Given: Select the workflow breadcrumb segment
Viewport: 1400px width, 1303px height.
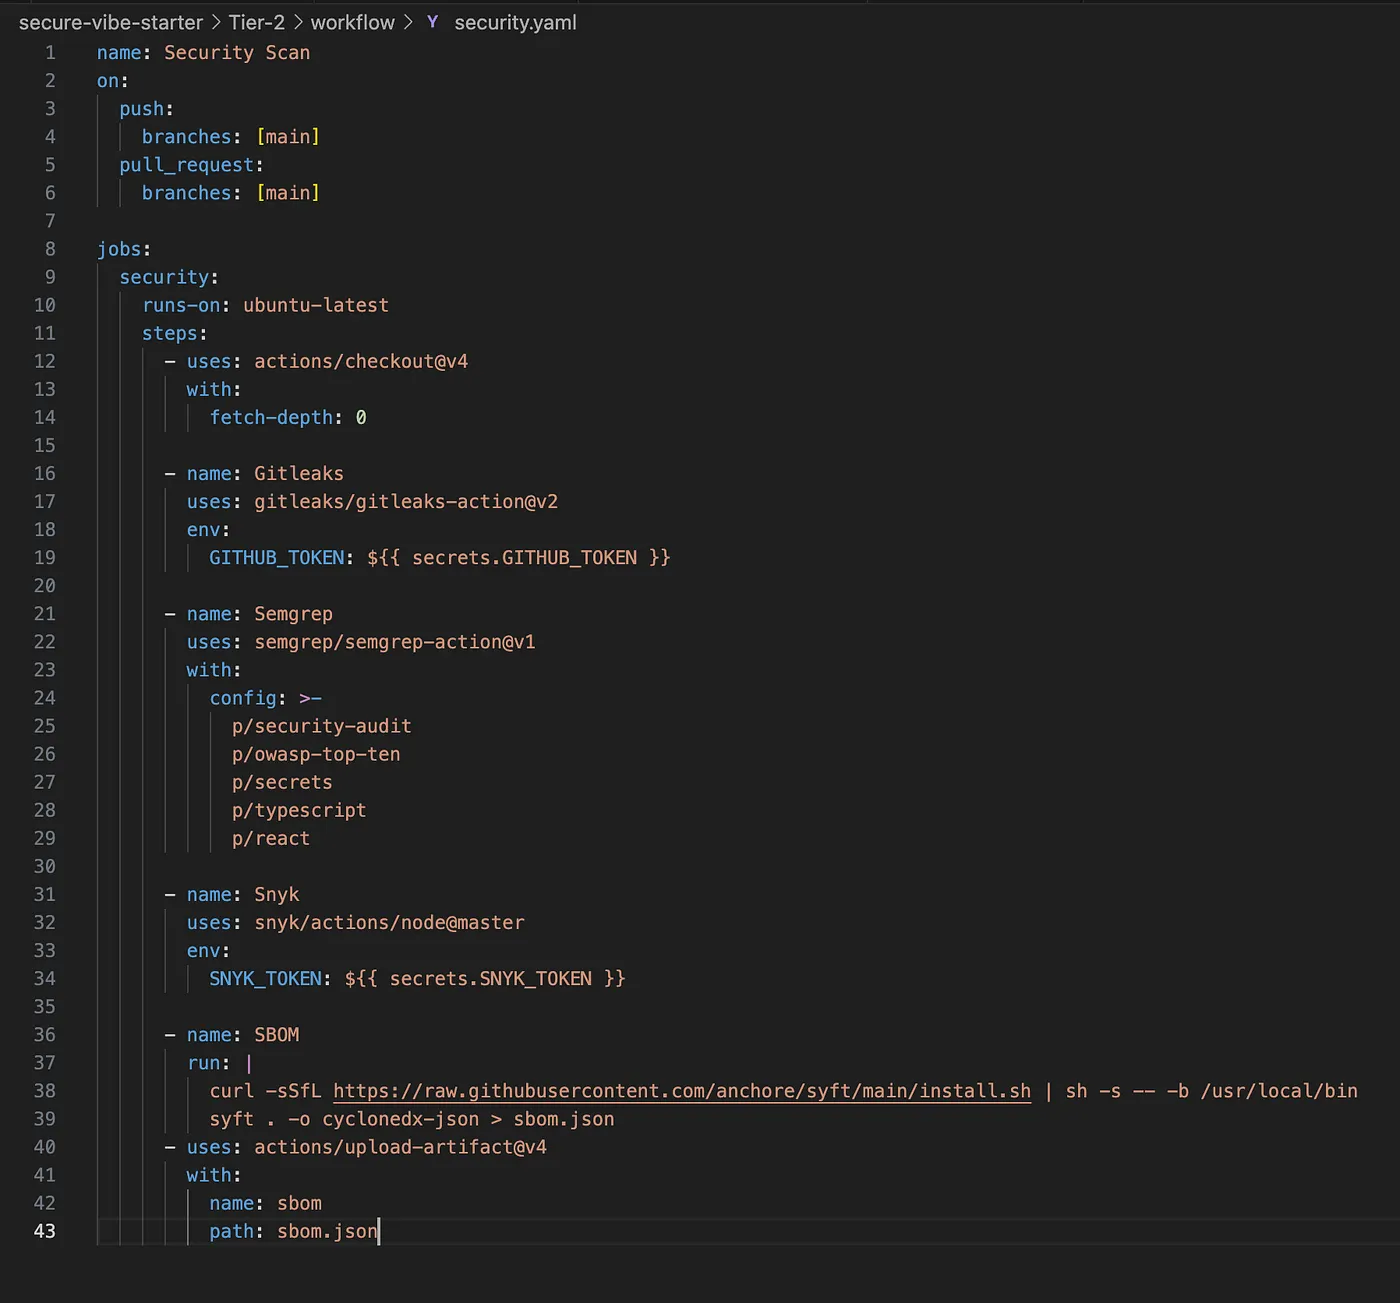Looking at the screenshot, I should click(x=353, y=22).
